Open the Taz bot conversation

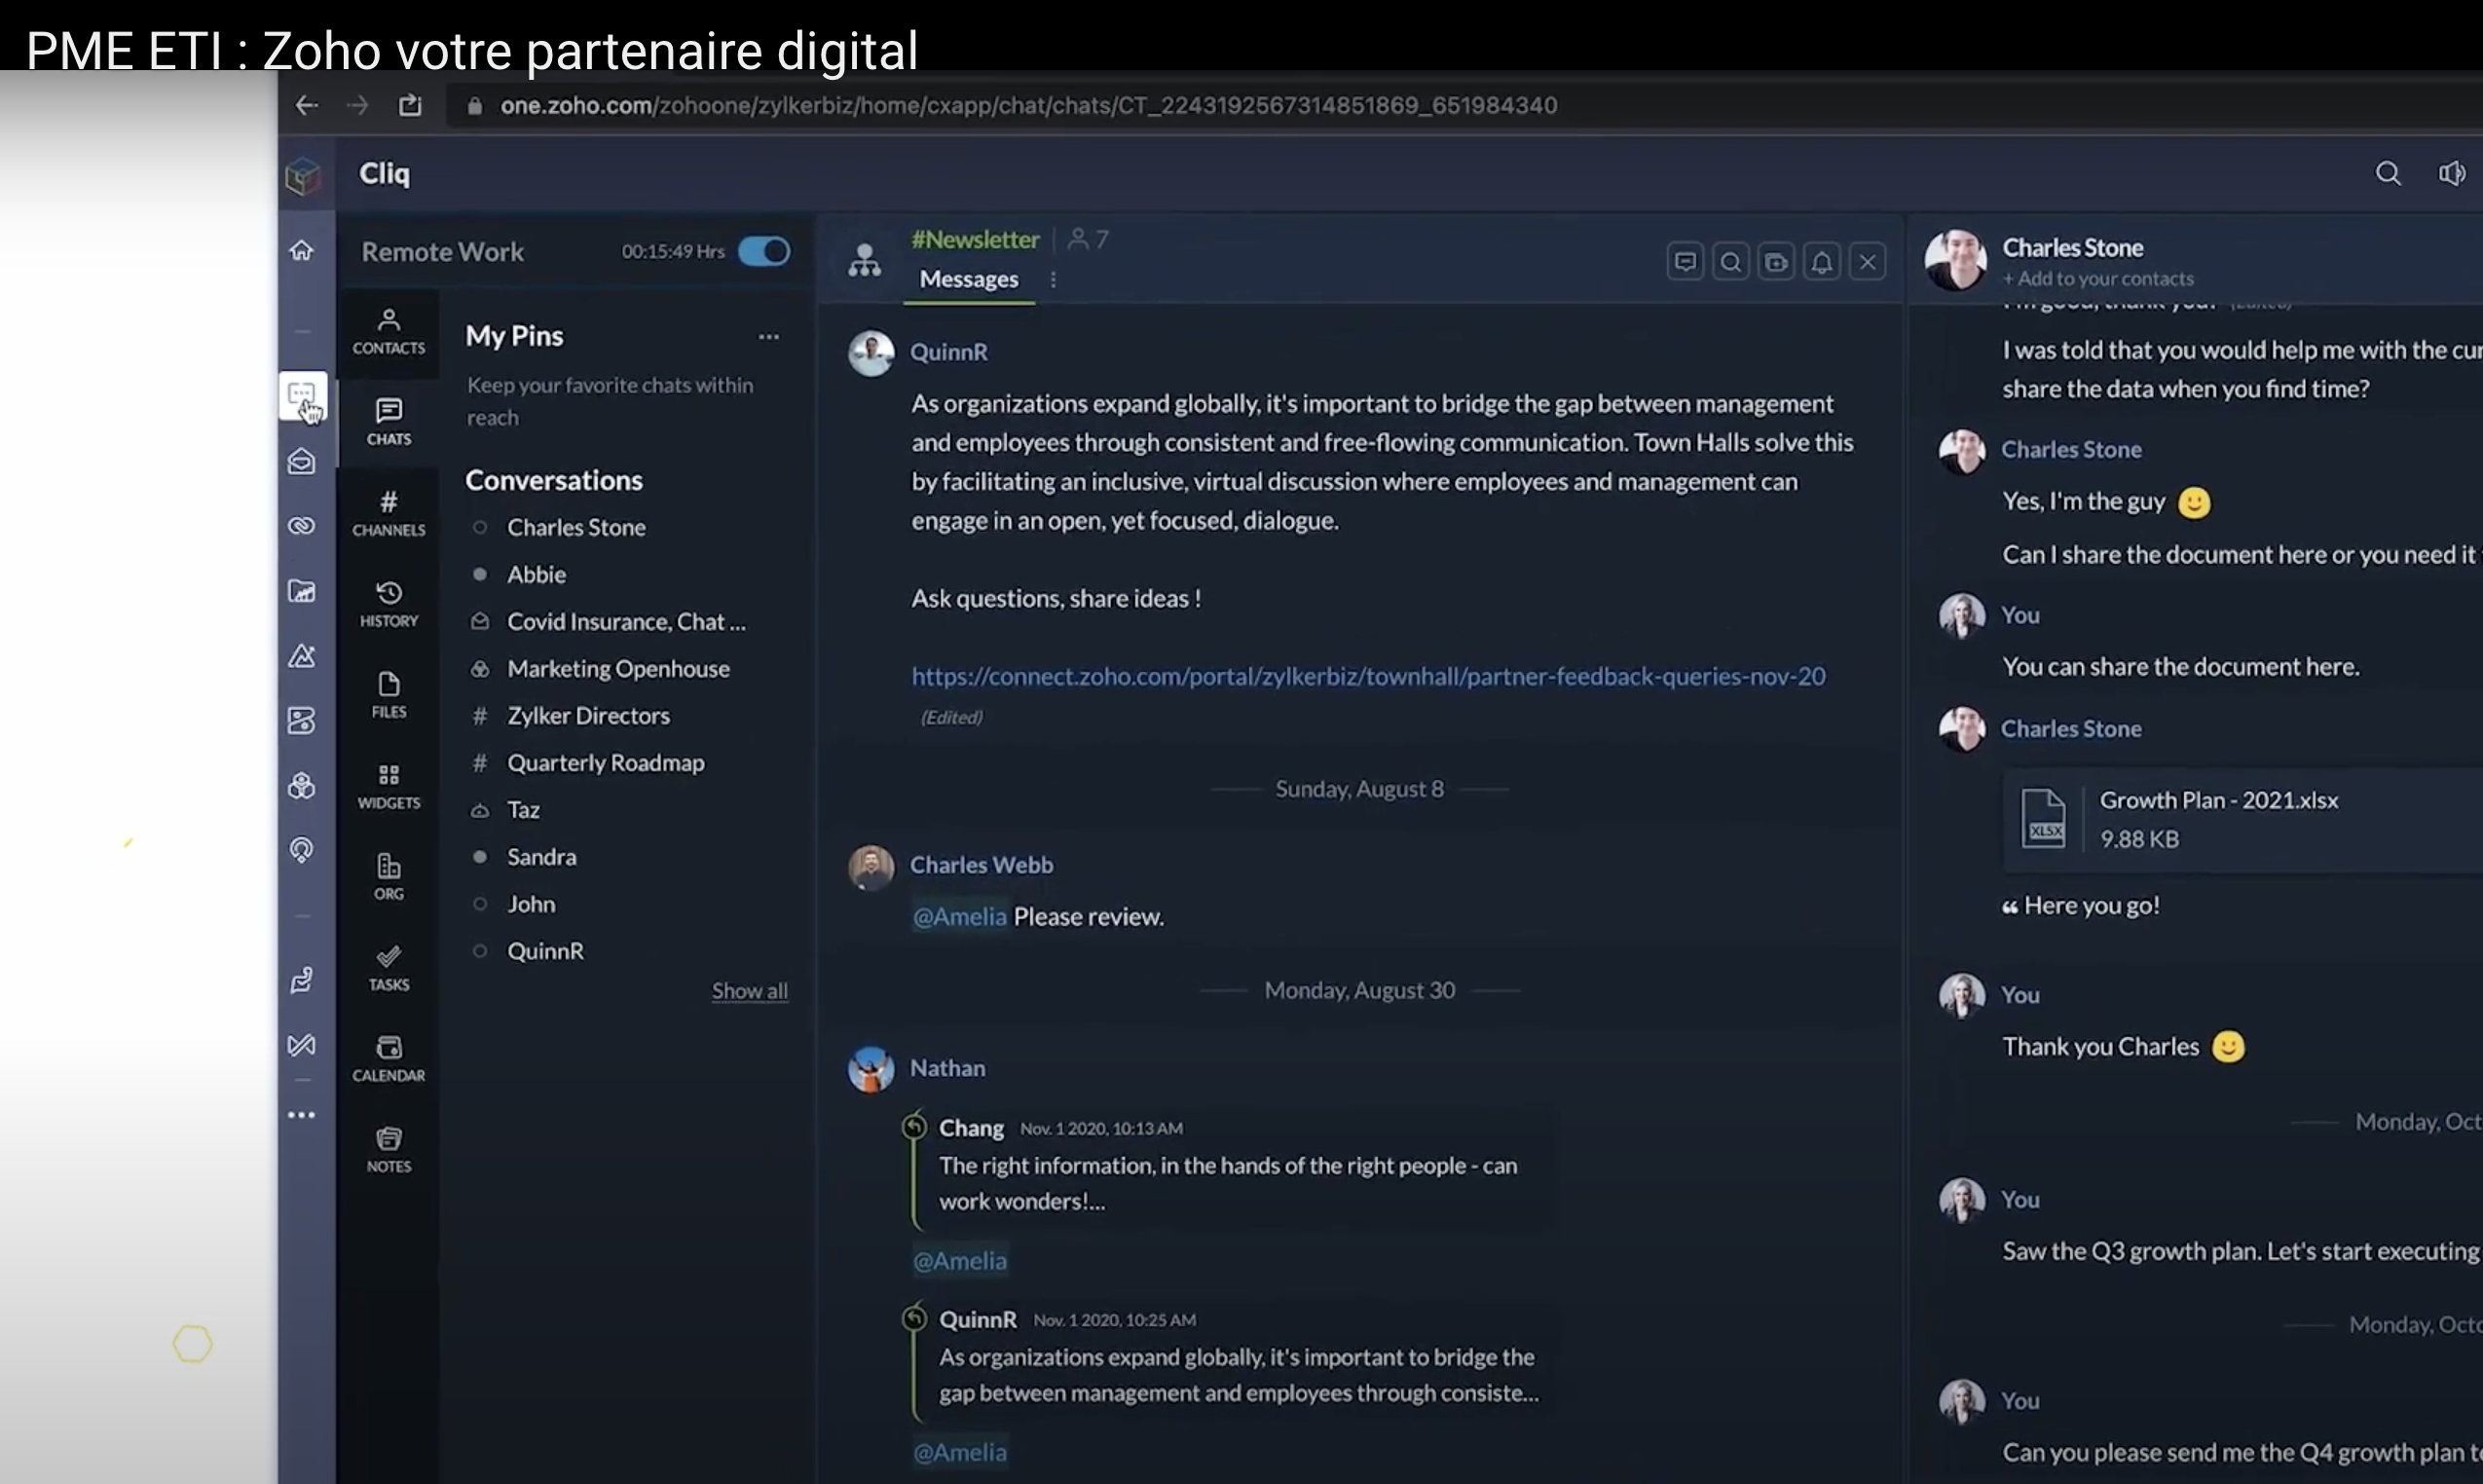coord(523,809)
